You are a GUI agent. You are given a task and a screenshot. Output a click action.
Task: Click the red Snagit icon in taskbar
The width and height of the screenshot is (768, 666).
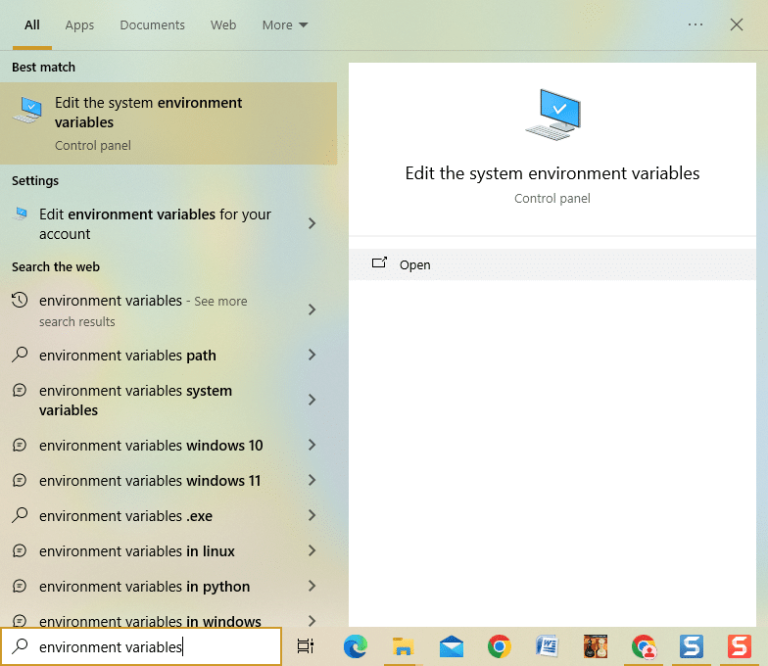coord(739,646)
